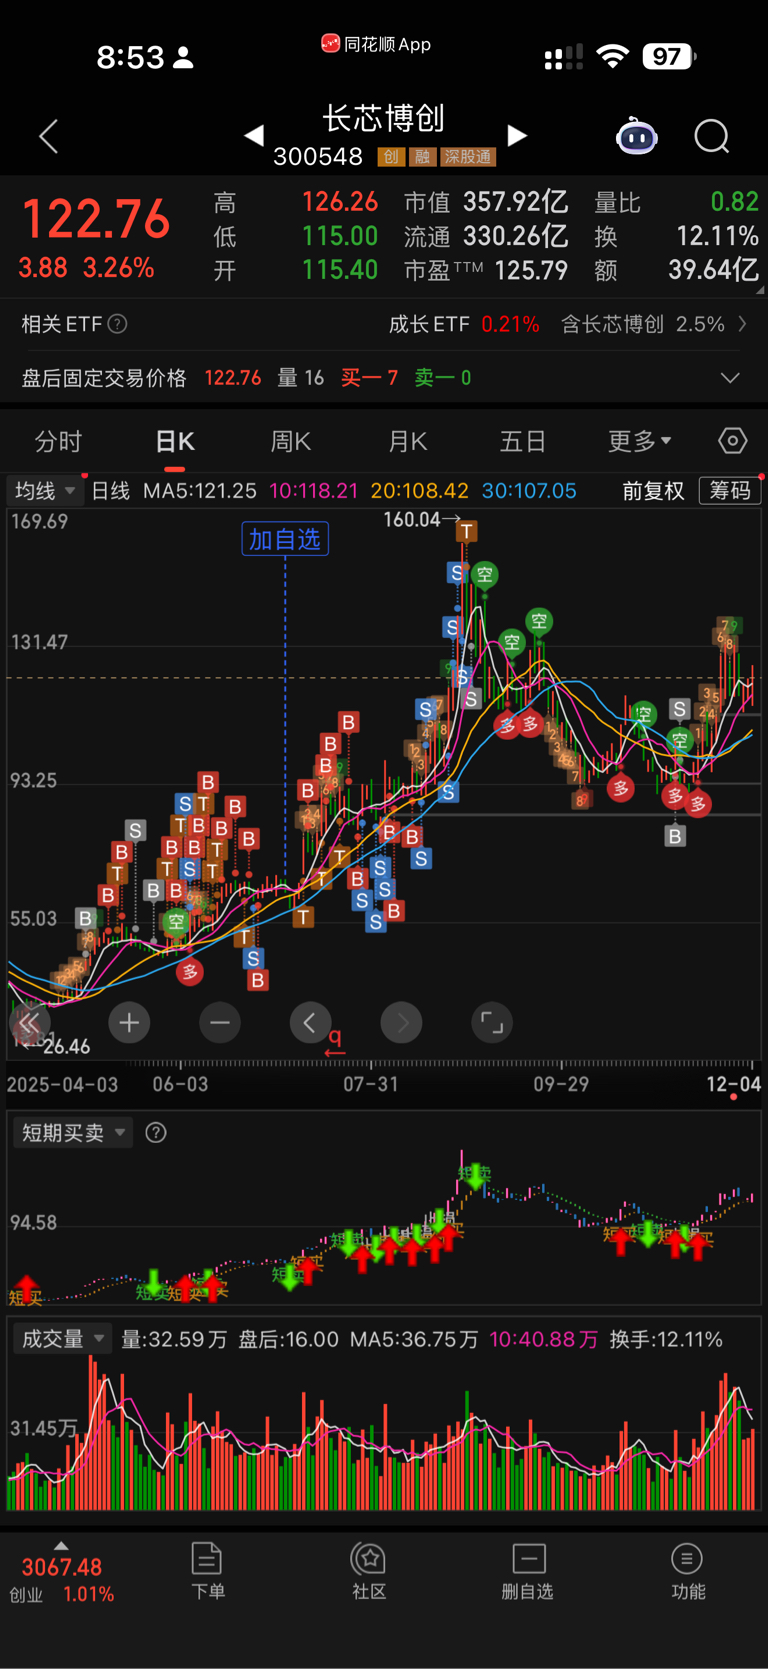Move chart left with circular arrow

pos(310,1022)
